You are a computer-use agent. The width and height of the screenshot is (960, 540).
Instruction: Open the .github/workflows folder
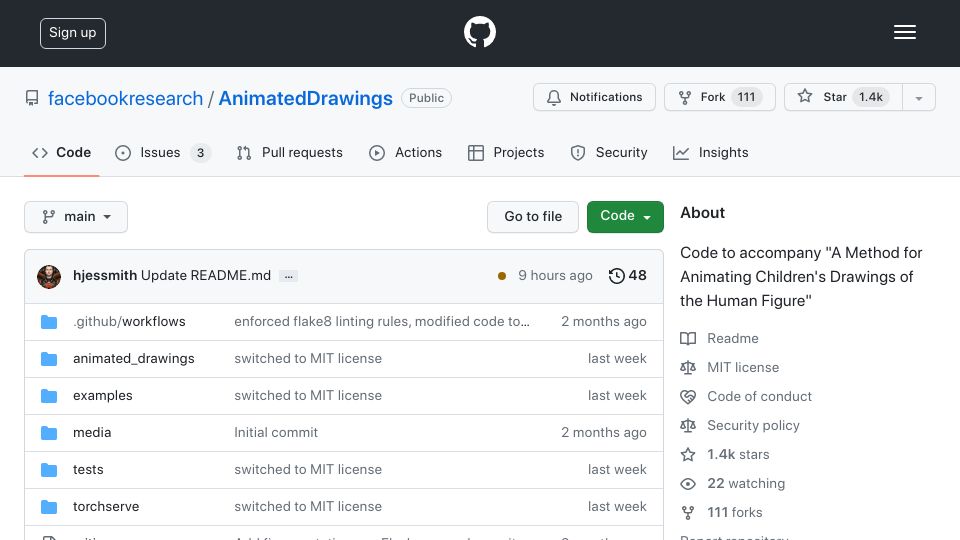[x=129, y=321]
